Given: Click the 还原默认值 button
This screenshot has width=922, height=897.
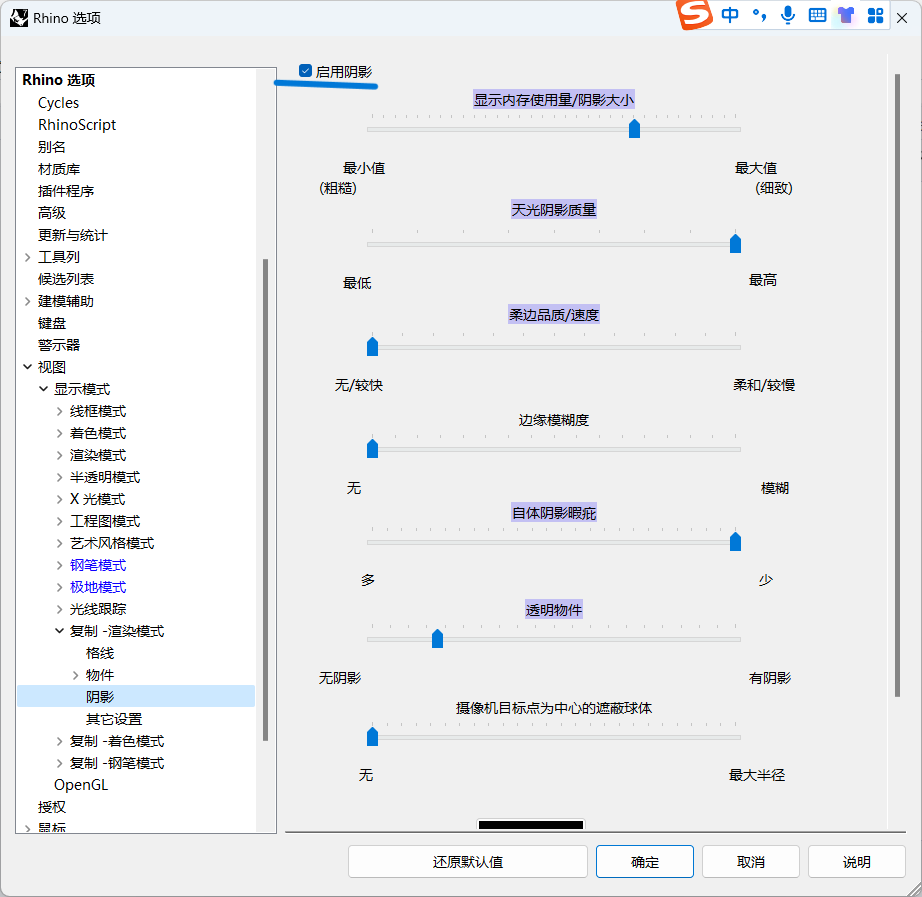Looking at the screenshot, I should coord(467,862).
